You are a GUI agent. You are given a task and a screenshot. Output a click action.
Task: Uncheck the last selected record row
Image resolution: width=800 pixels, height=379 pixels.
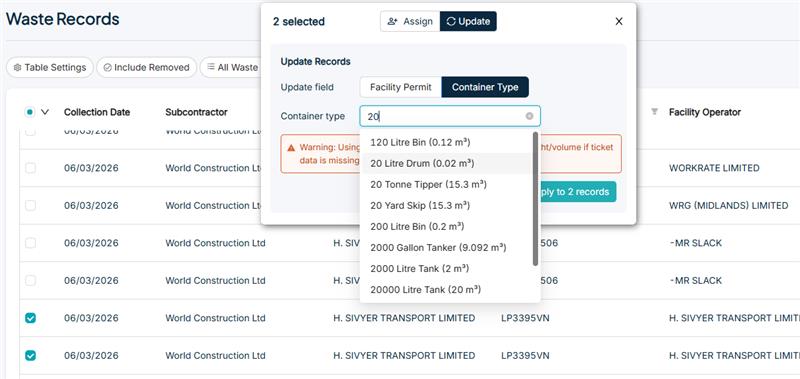pos(31,356)
